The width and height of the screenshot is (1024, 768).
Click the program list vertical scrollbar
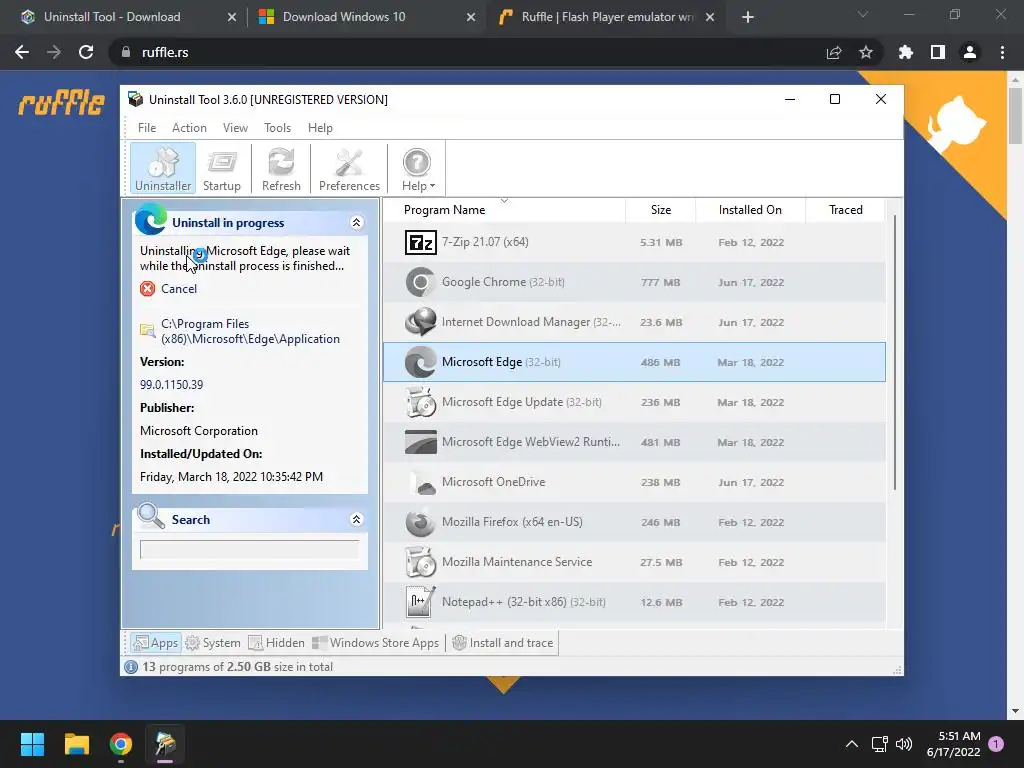894,353
